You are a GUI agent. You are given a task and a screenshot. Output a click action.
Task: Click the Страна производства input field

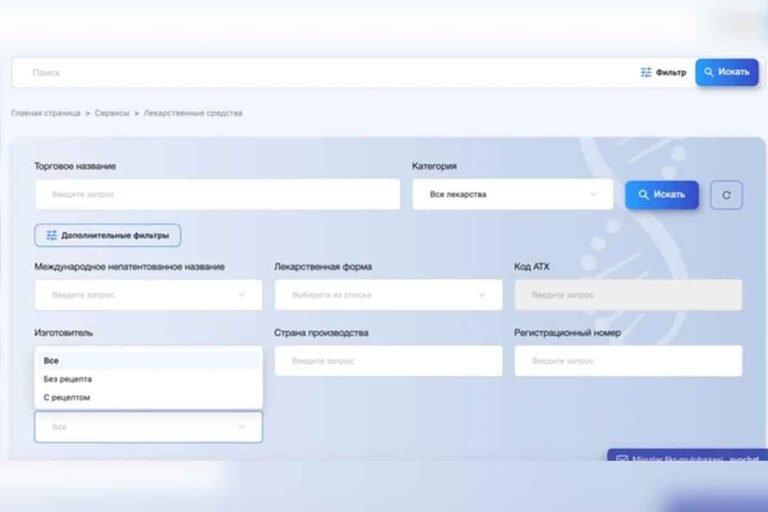(x=388, y=361)
